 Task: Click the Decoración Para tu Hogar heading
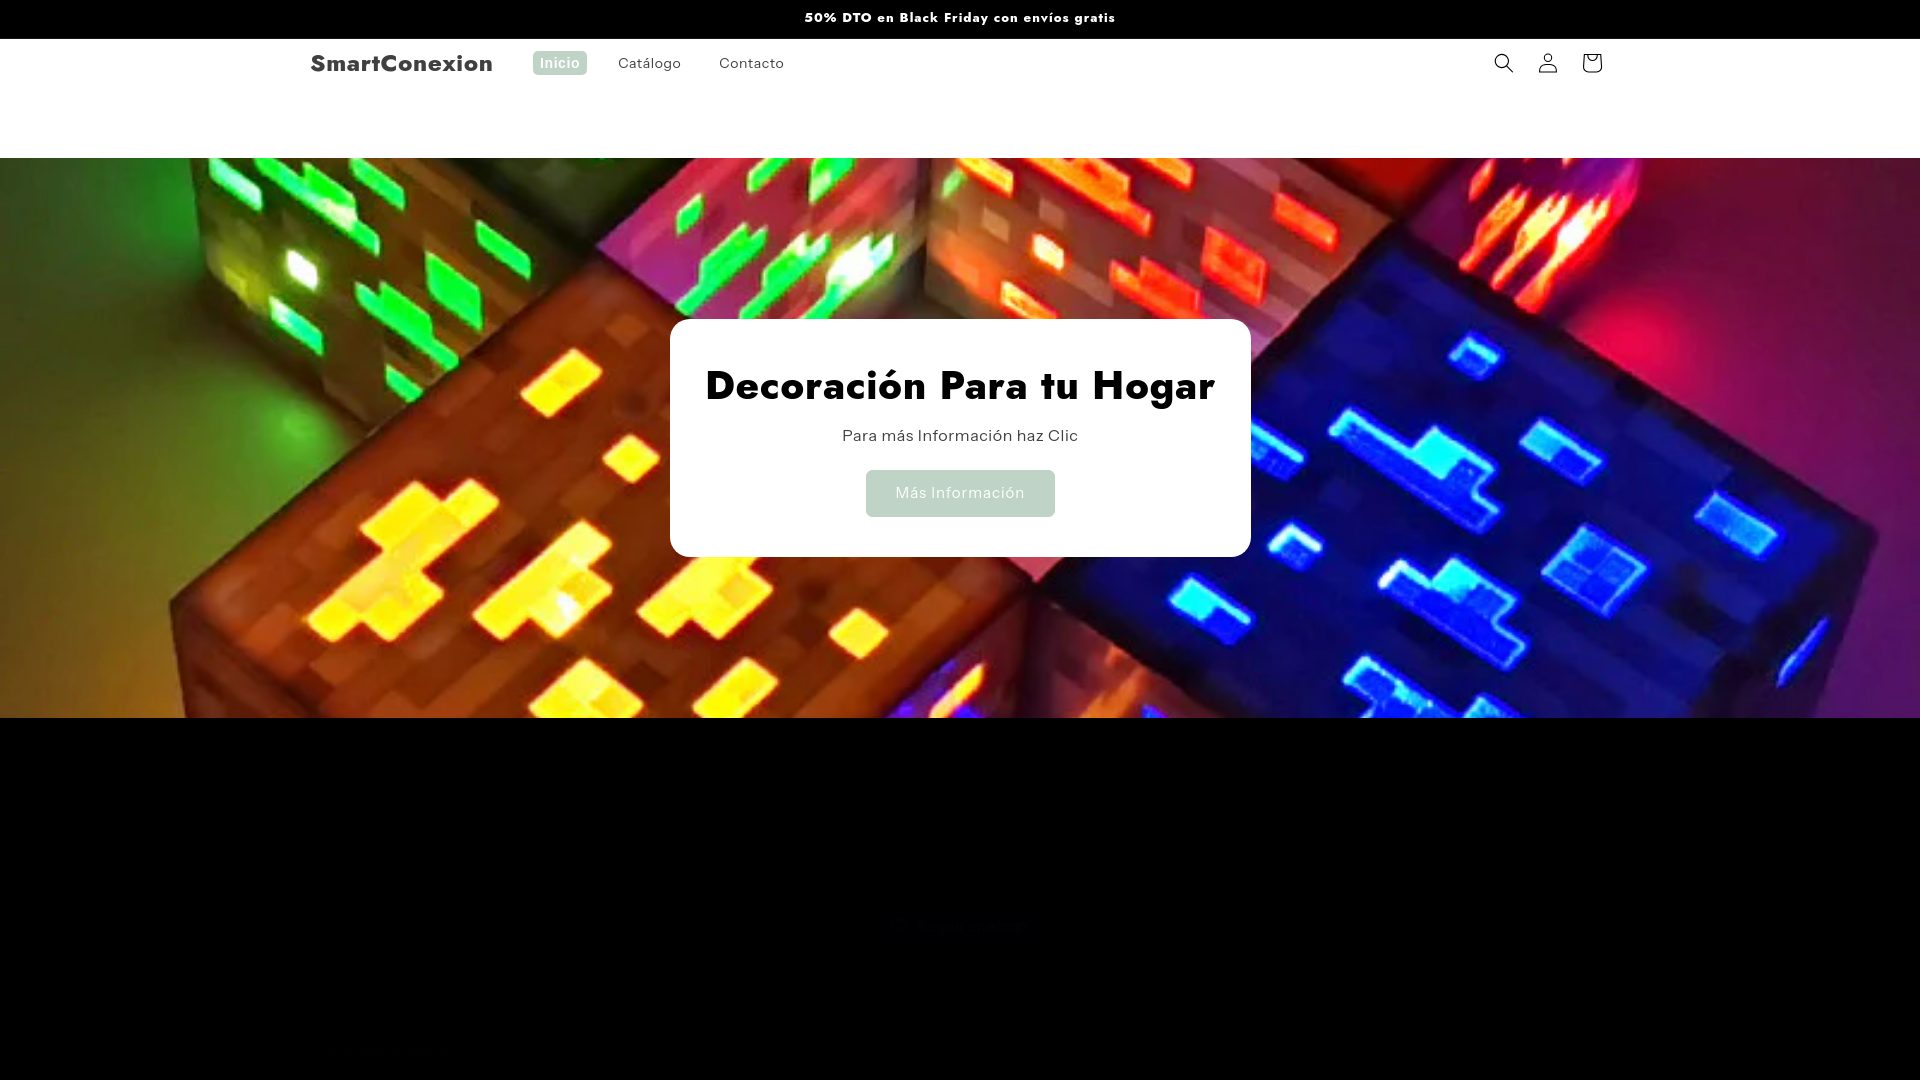pyautogui.click(x=960, y=385)
